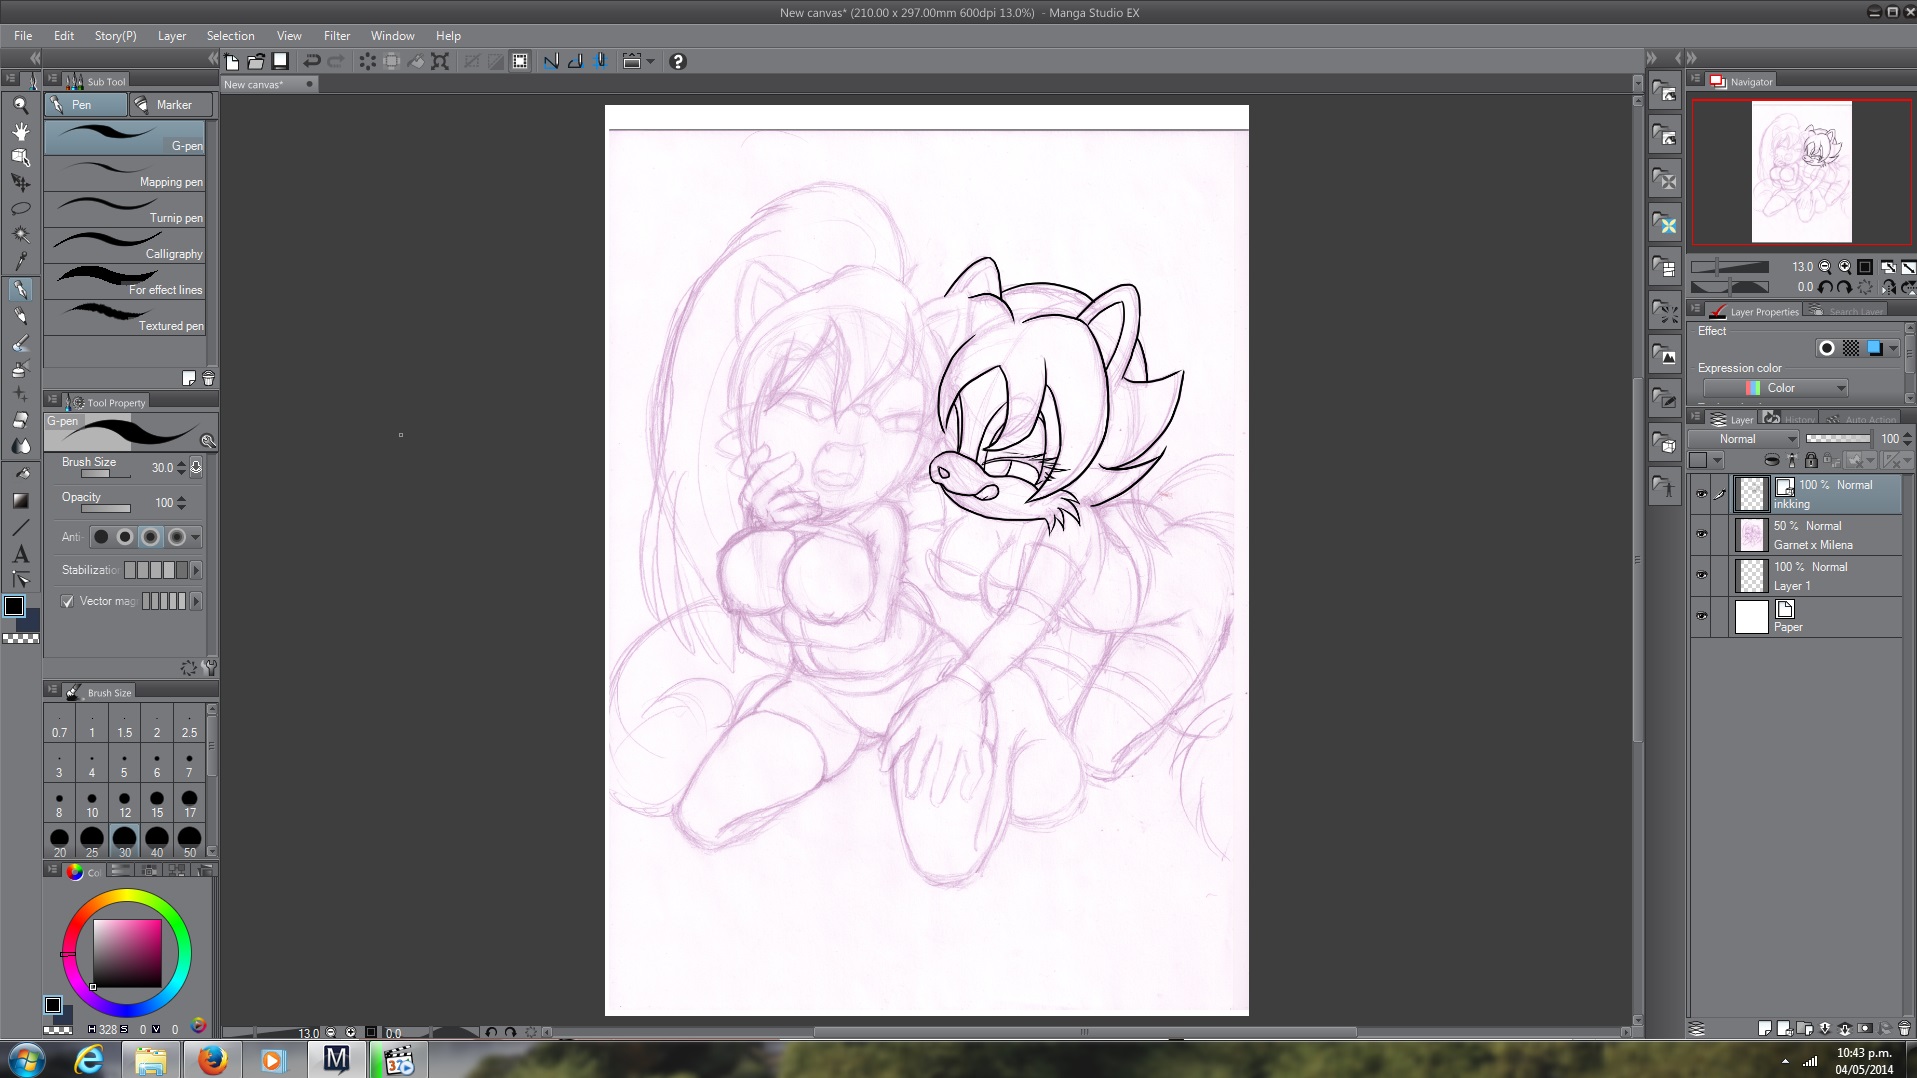Delete the selected sub tool with trash icon
Screen dimensions: 1917x1078
pyautogui.click(x=208, y=378)
